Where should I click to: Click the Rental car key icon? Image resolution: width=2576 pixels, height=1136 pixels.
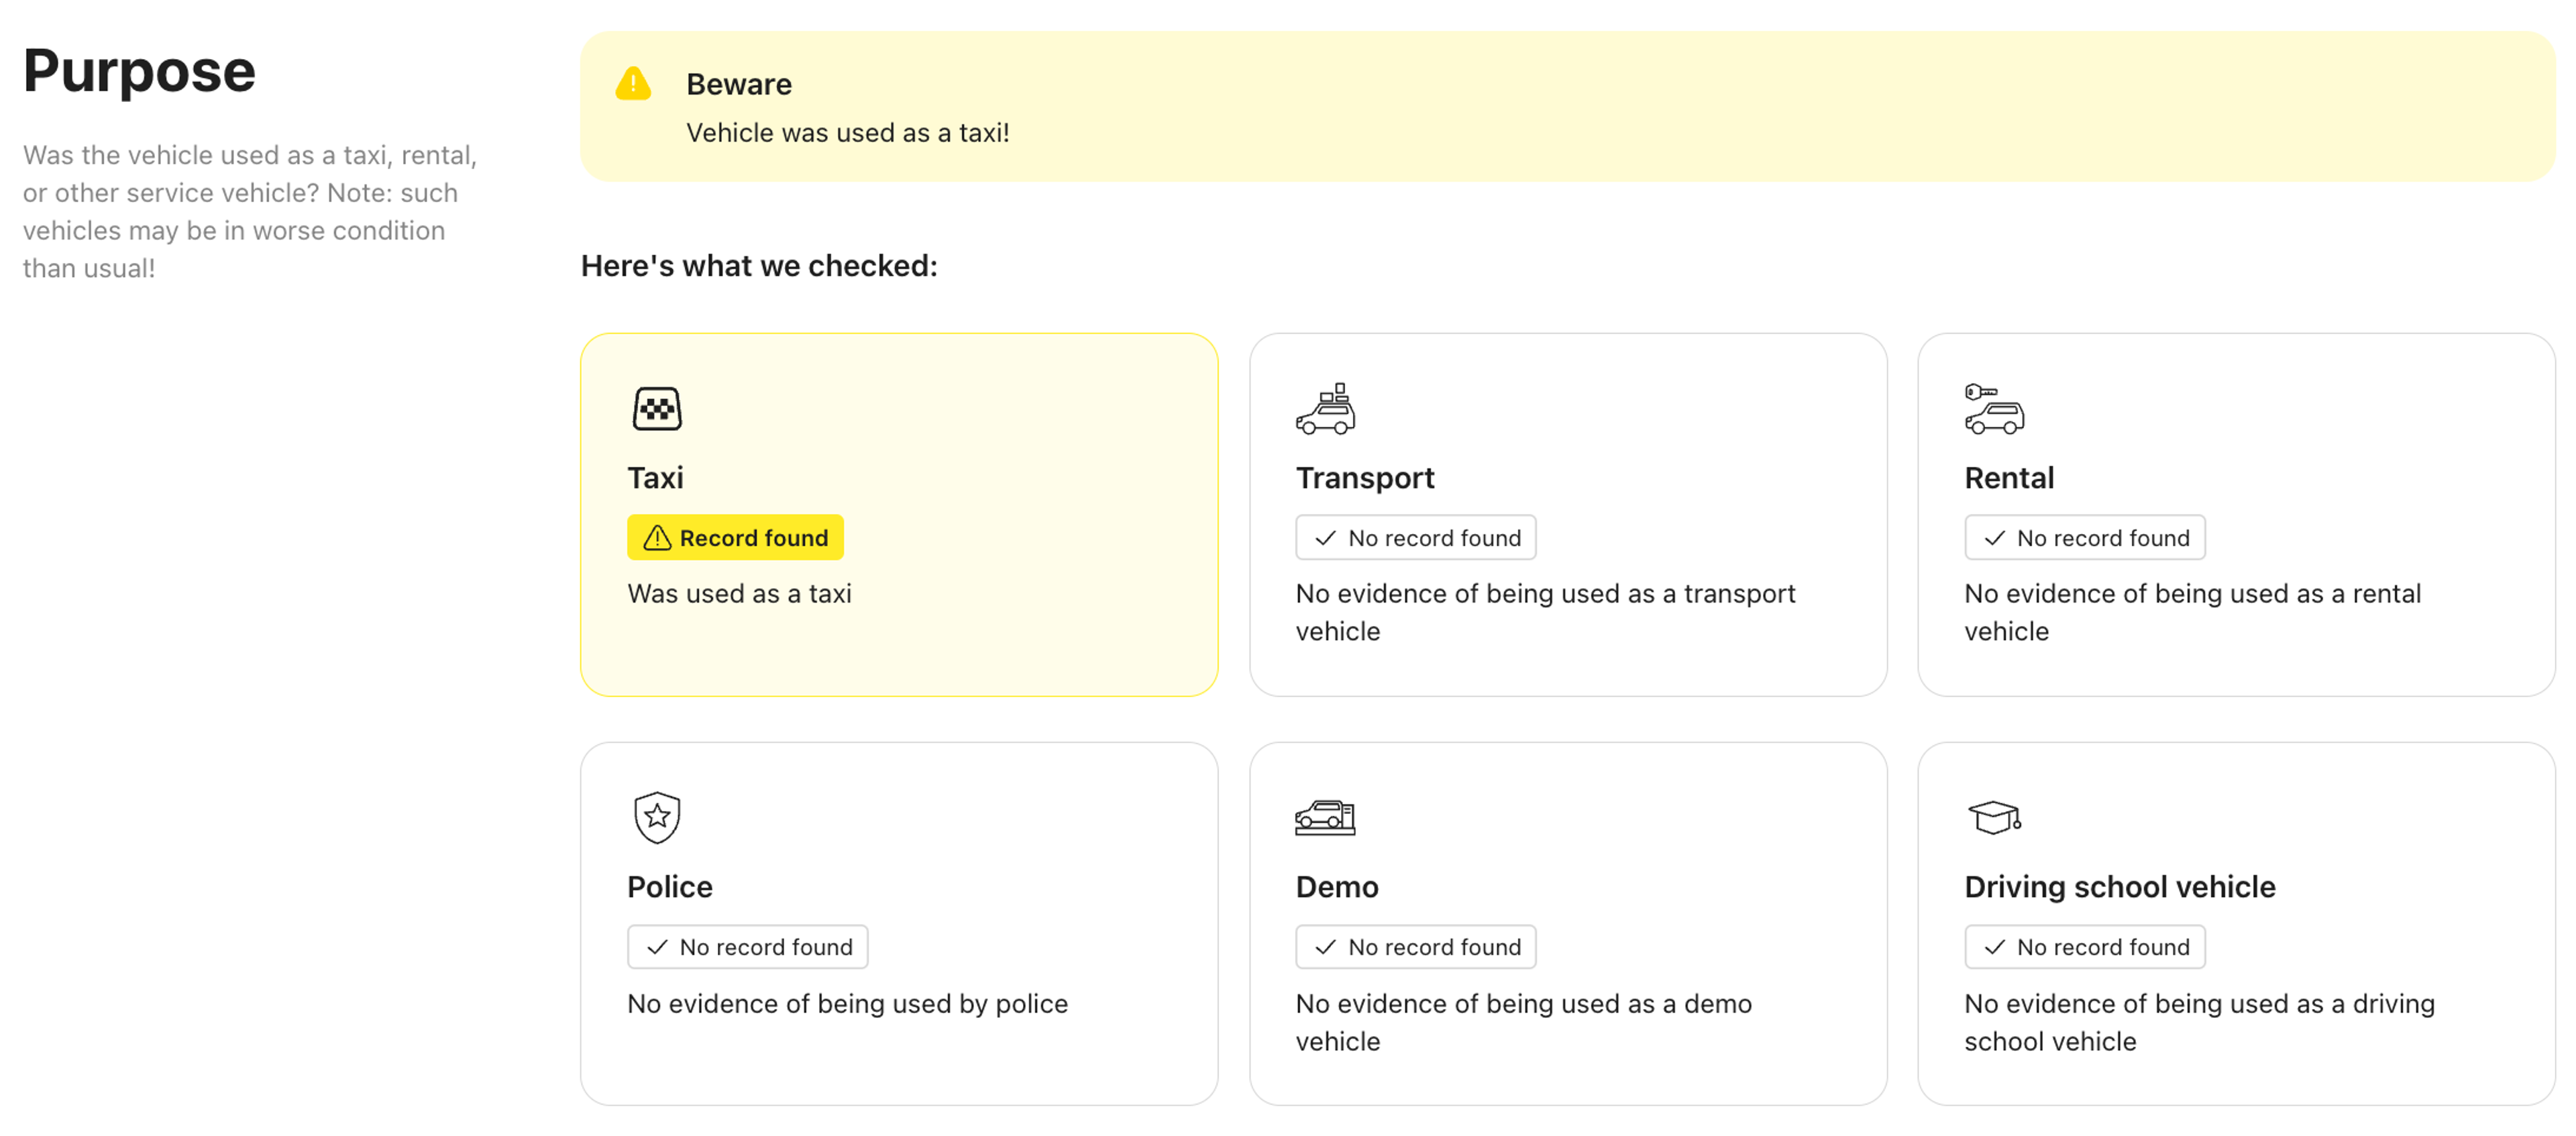1993,408
